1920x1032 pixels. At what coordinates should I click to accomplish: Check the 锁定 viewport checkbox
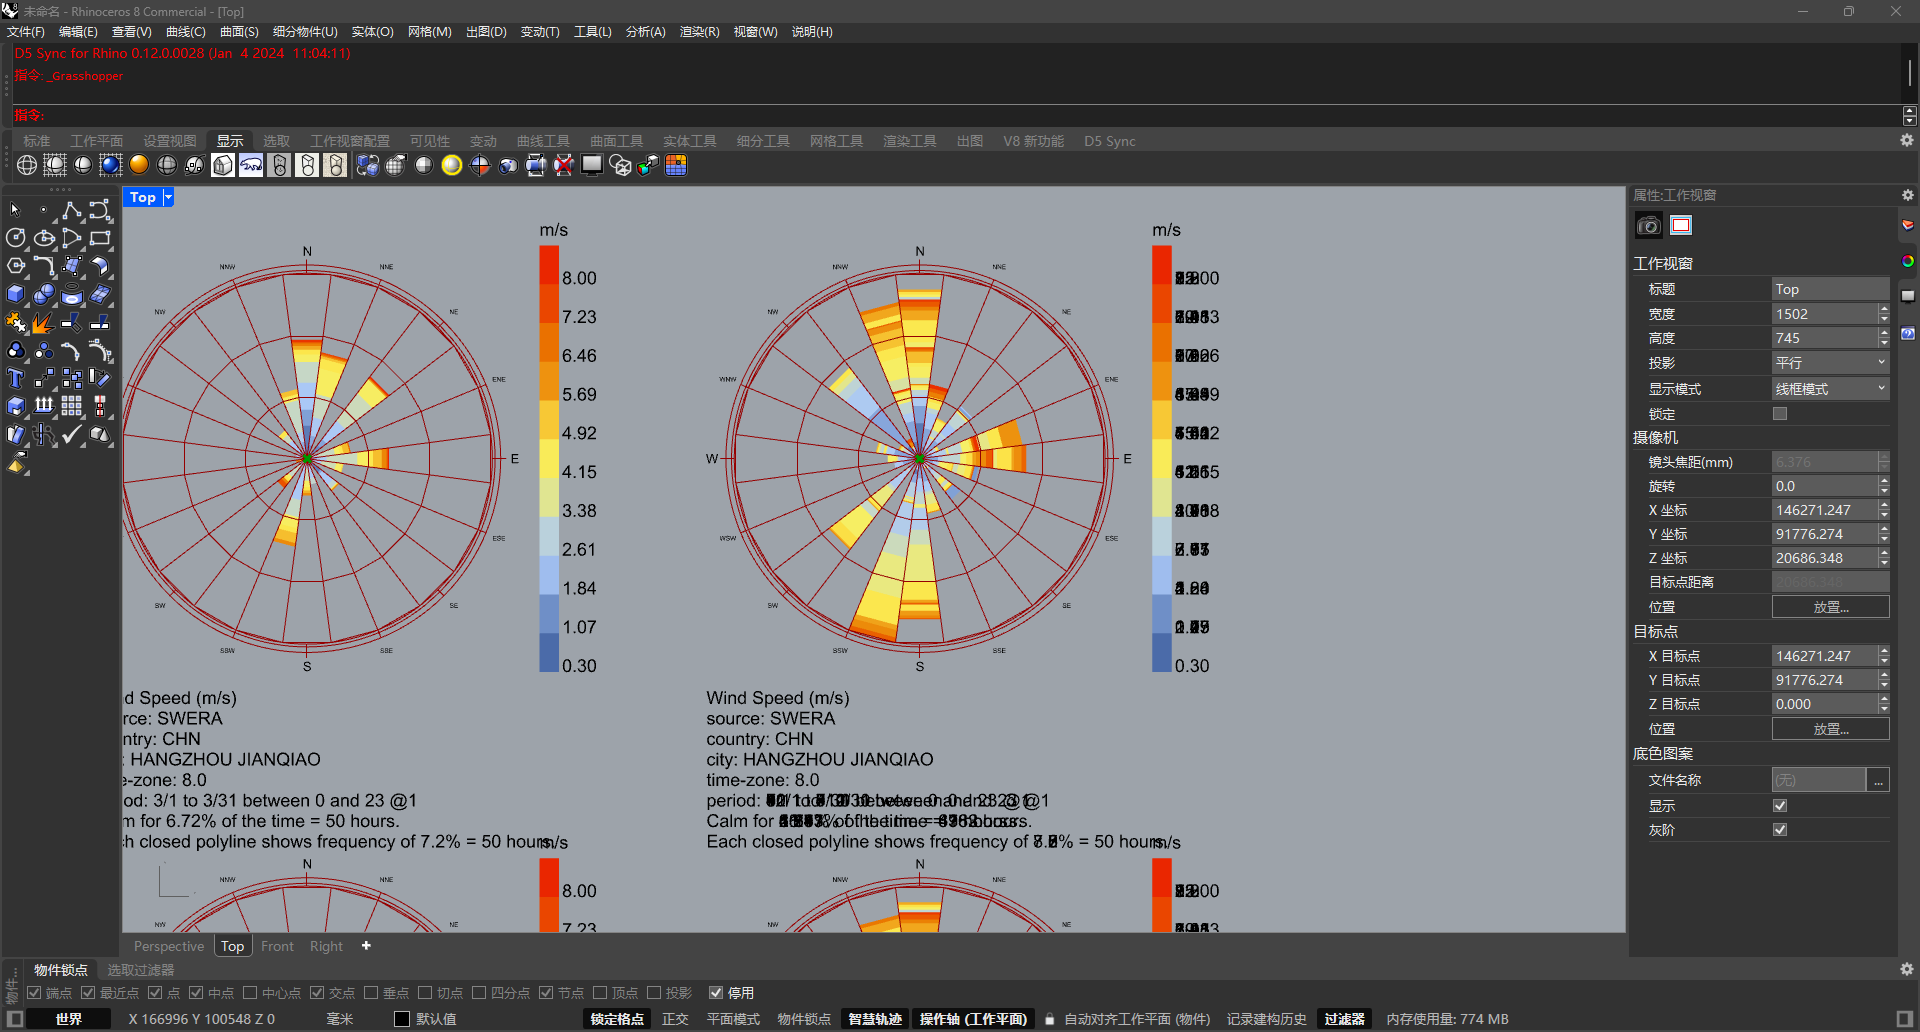tap(1780, 414)
